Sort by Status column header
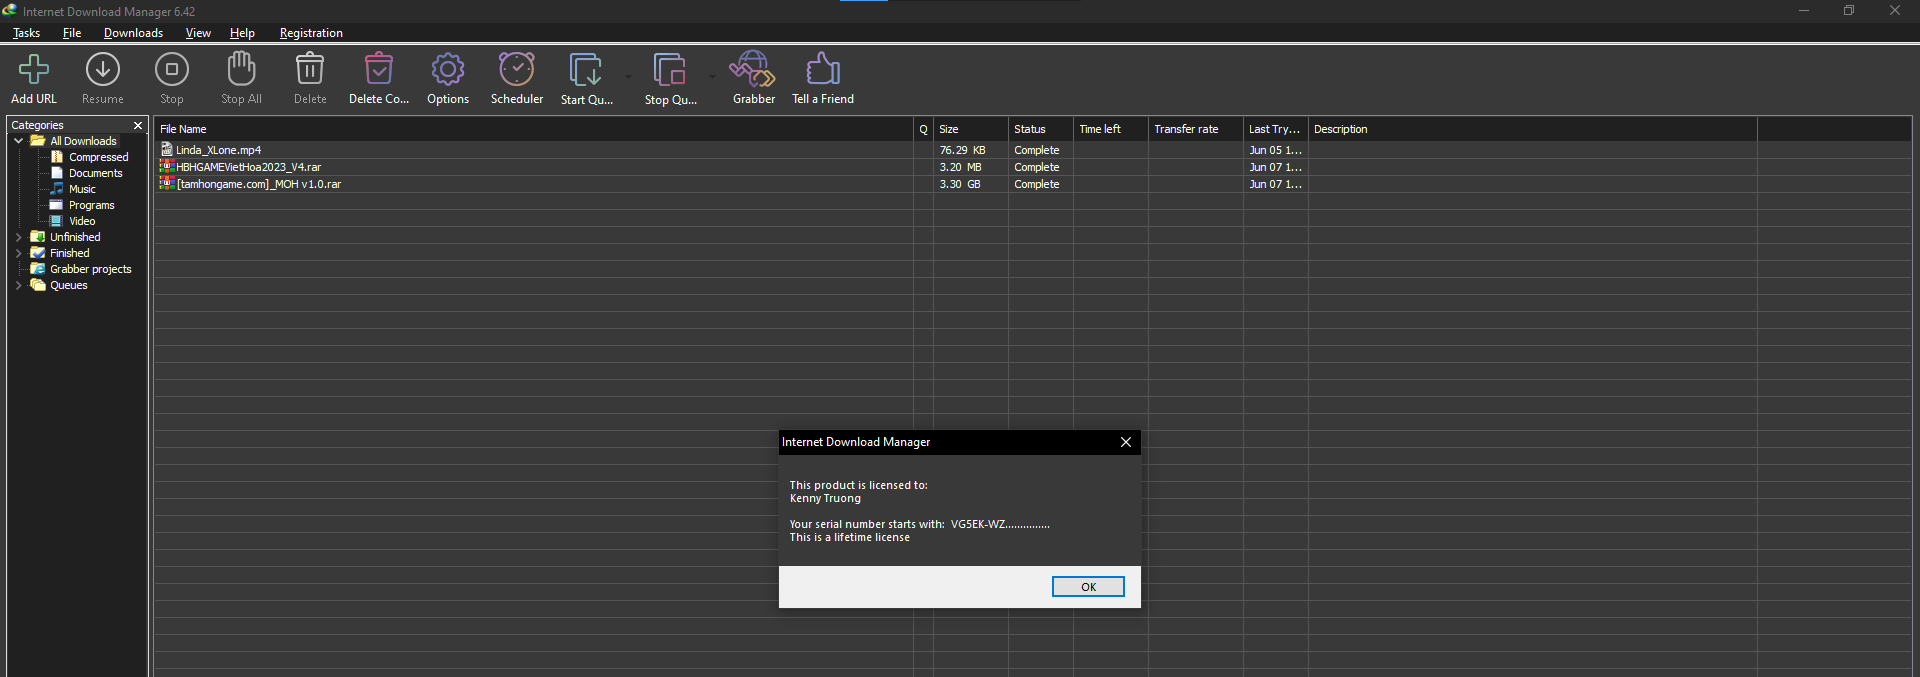Image resolution: width=1920 pixels, height=677 pixels. point(1040,129)
